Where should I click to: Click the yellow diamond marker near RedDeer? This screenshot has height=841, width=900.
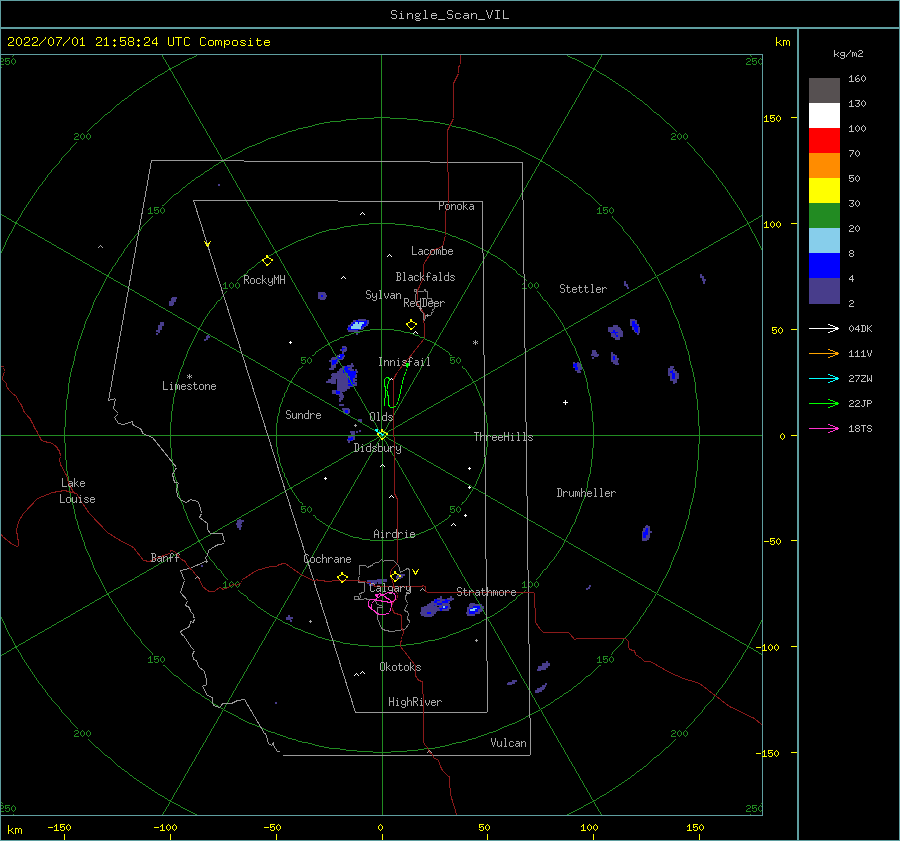pyautogui.click(x=412, y=325)
